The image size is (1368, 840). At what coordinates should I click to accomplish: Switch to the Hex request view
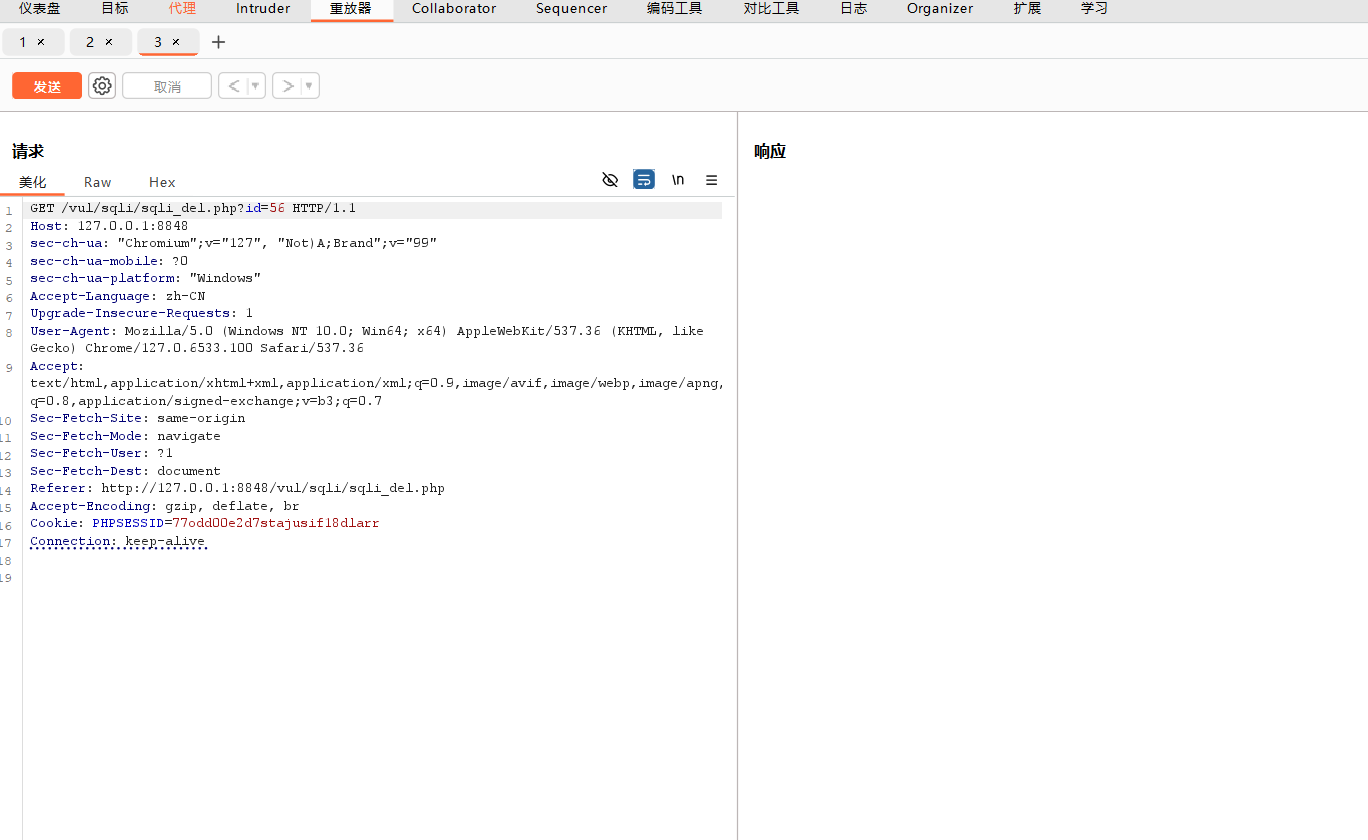click(162, 182)
